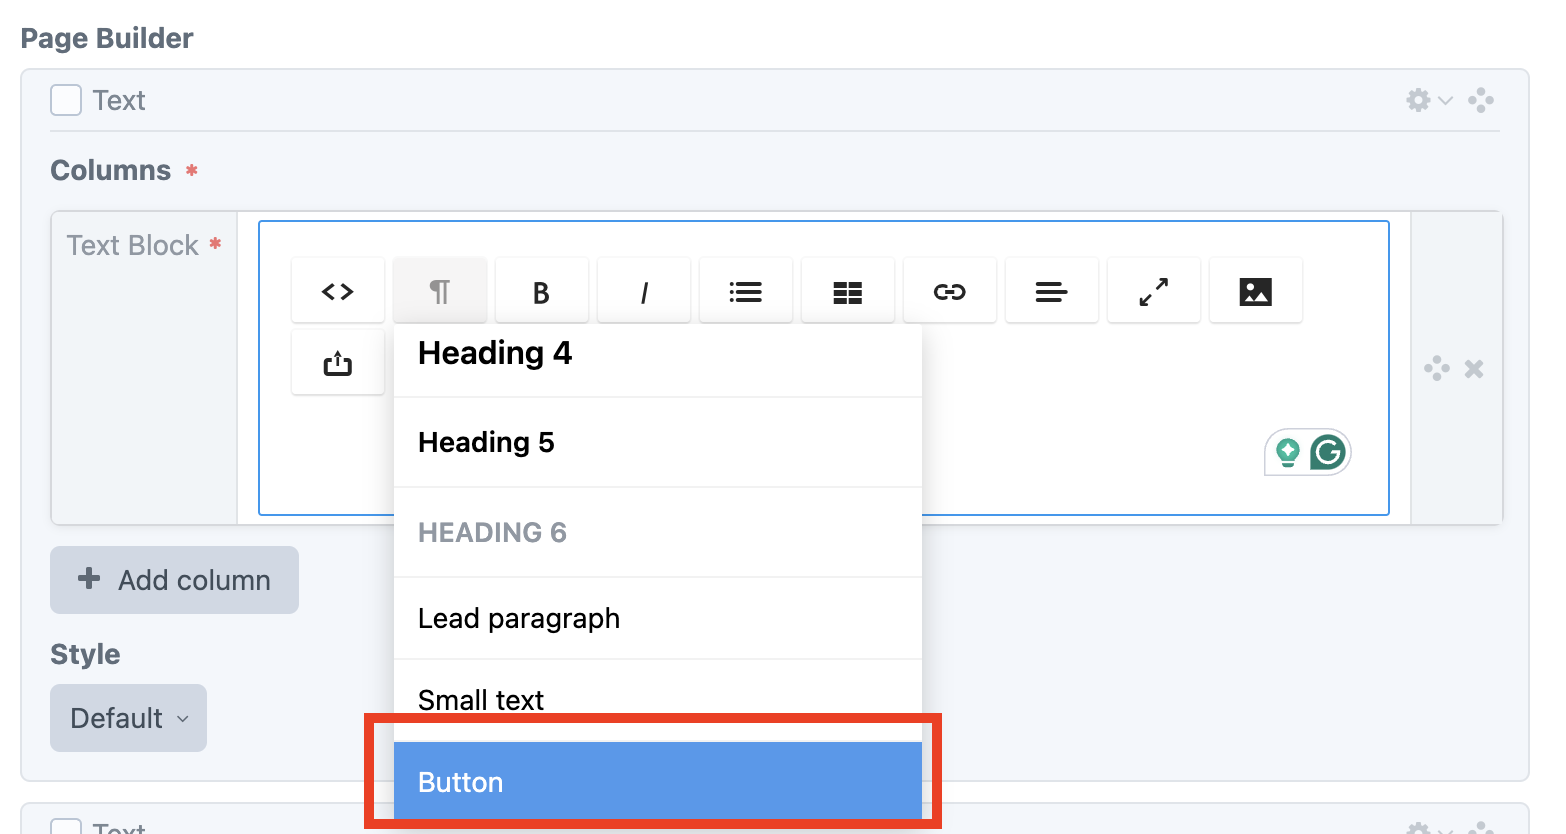Viewport: 1566px width, 834px height.
Task: Insert an image from the toolbar
Action: coord(1256,291)
